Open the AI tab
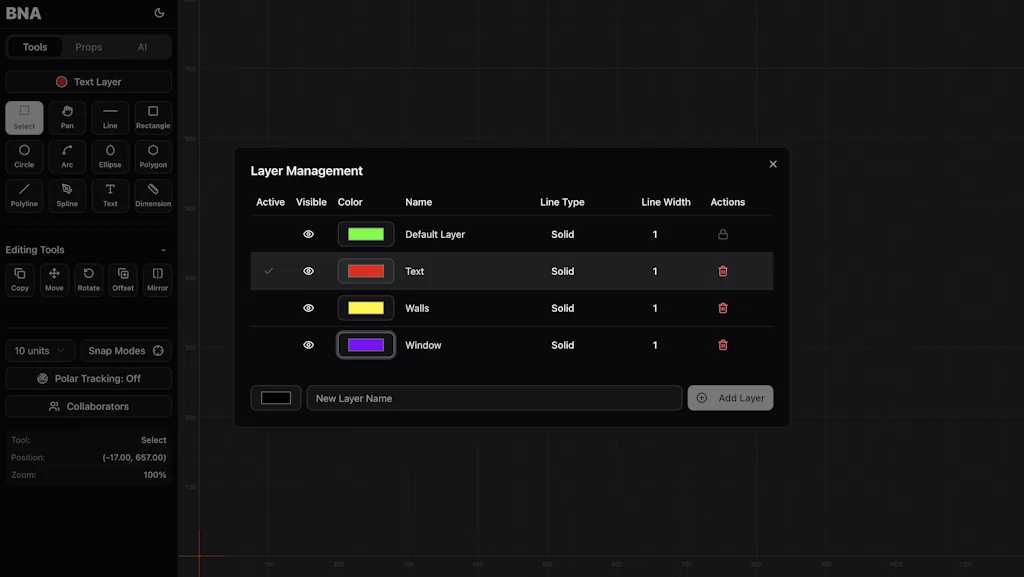Screen dimensions: 1024x577 point(142,47)
